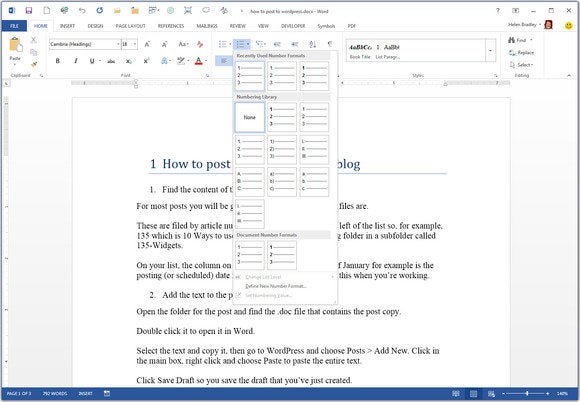Switch to Web Layout view in the status bar

tap(491, 393)
